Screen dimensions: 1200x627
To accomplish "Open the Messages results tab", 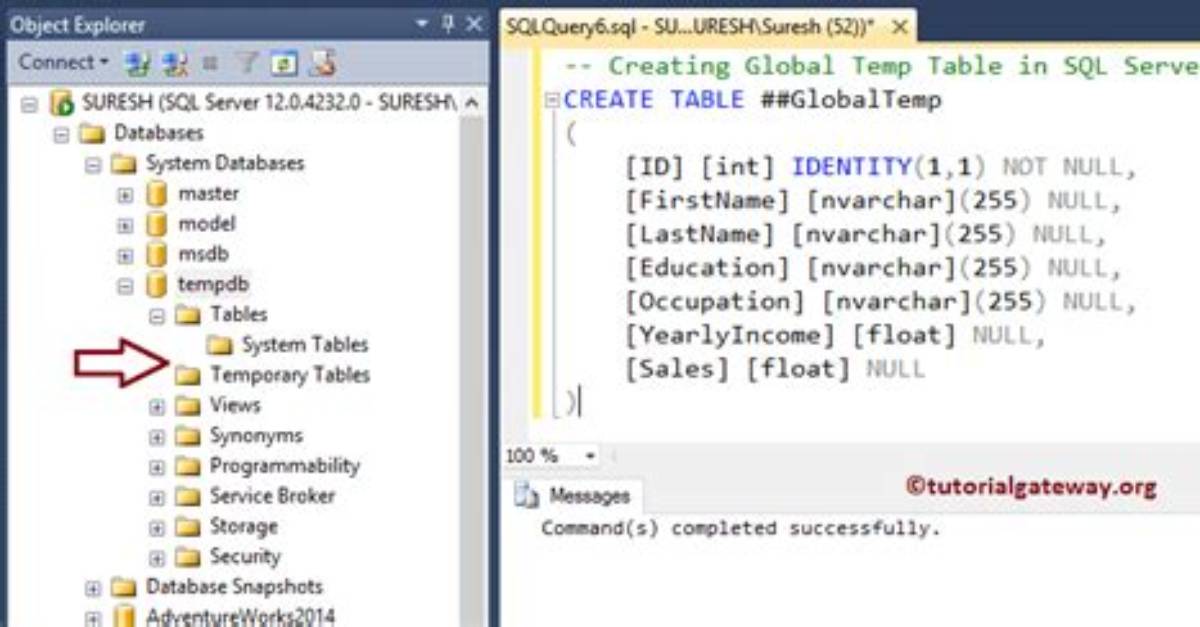I will pyautogui.click(x=574, y=495).
